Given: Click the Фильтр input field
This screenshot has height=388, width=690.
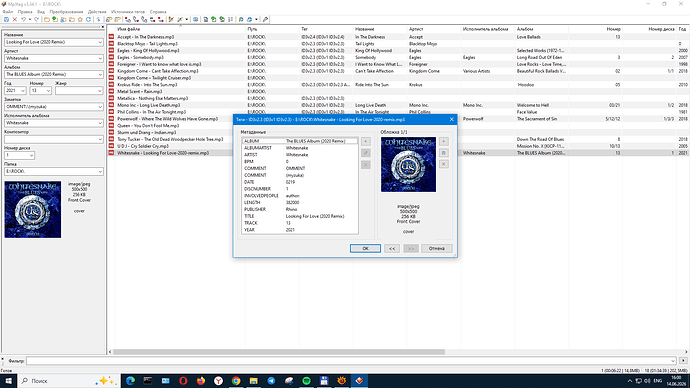Looking at the screenshot, I should coord(351,361).
